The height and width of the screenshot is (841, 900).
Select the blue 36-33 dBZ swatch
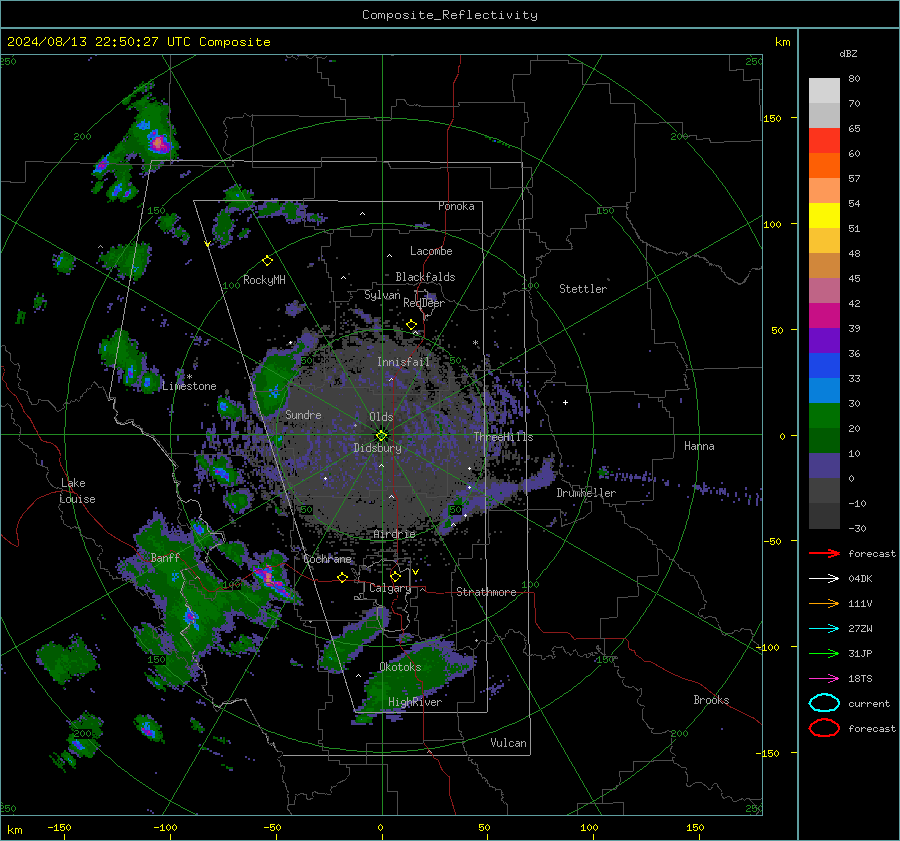(x=824, y=366)
